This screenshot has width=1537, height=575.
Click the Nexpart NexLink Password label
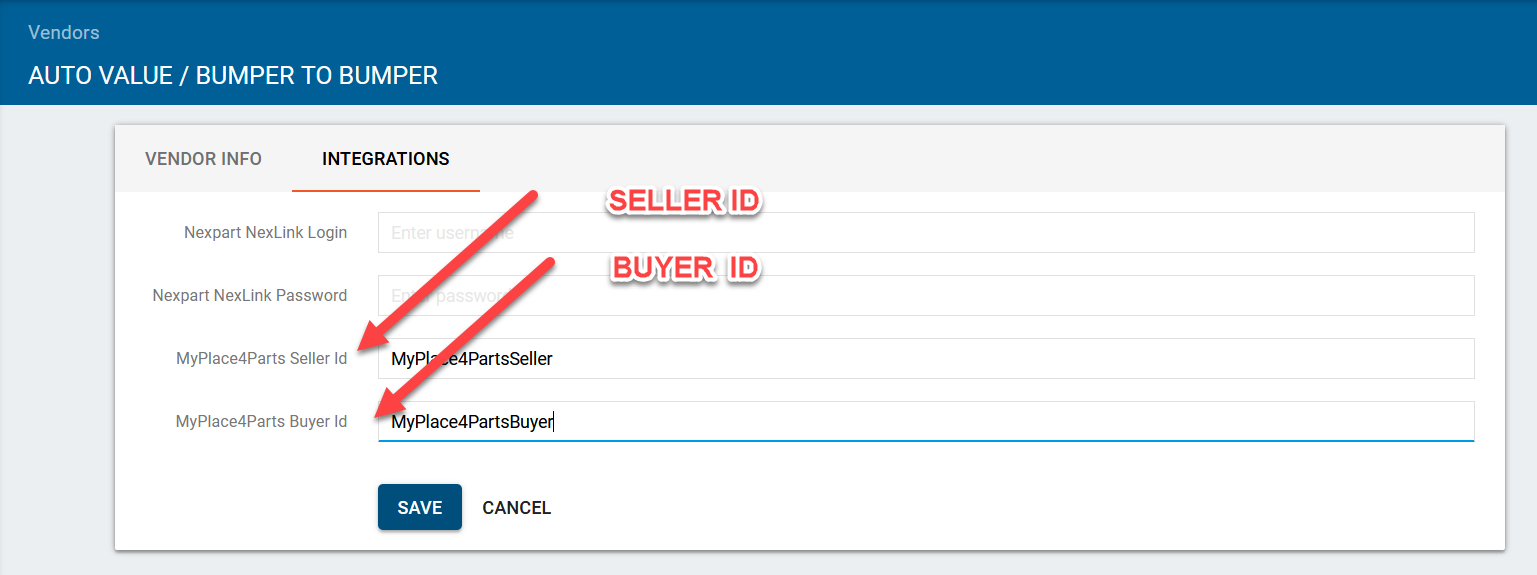pos(250,296)
